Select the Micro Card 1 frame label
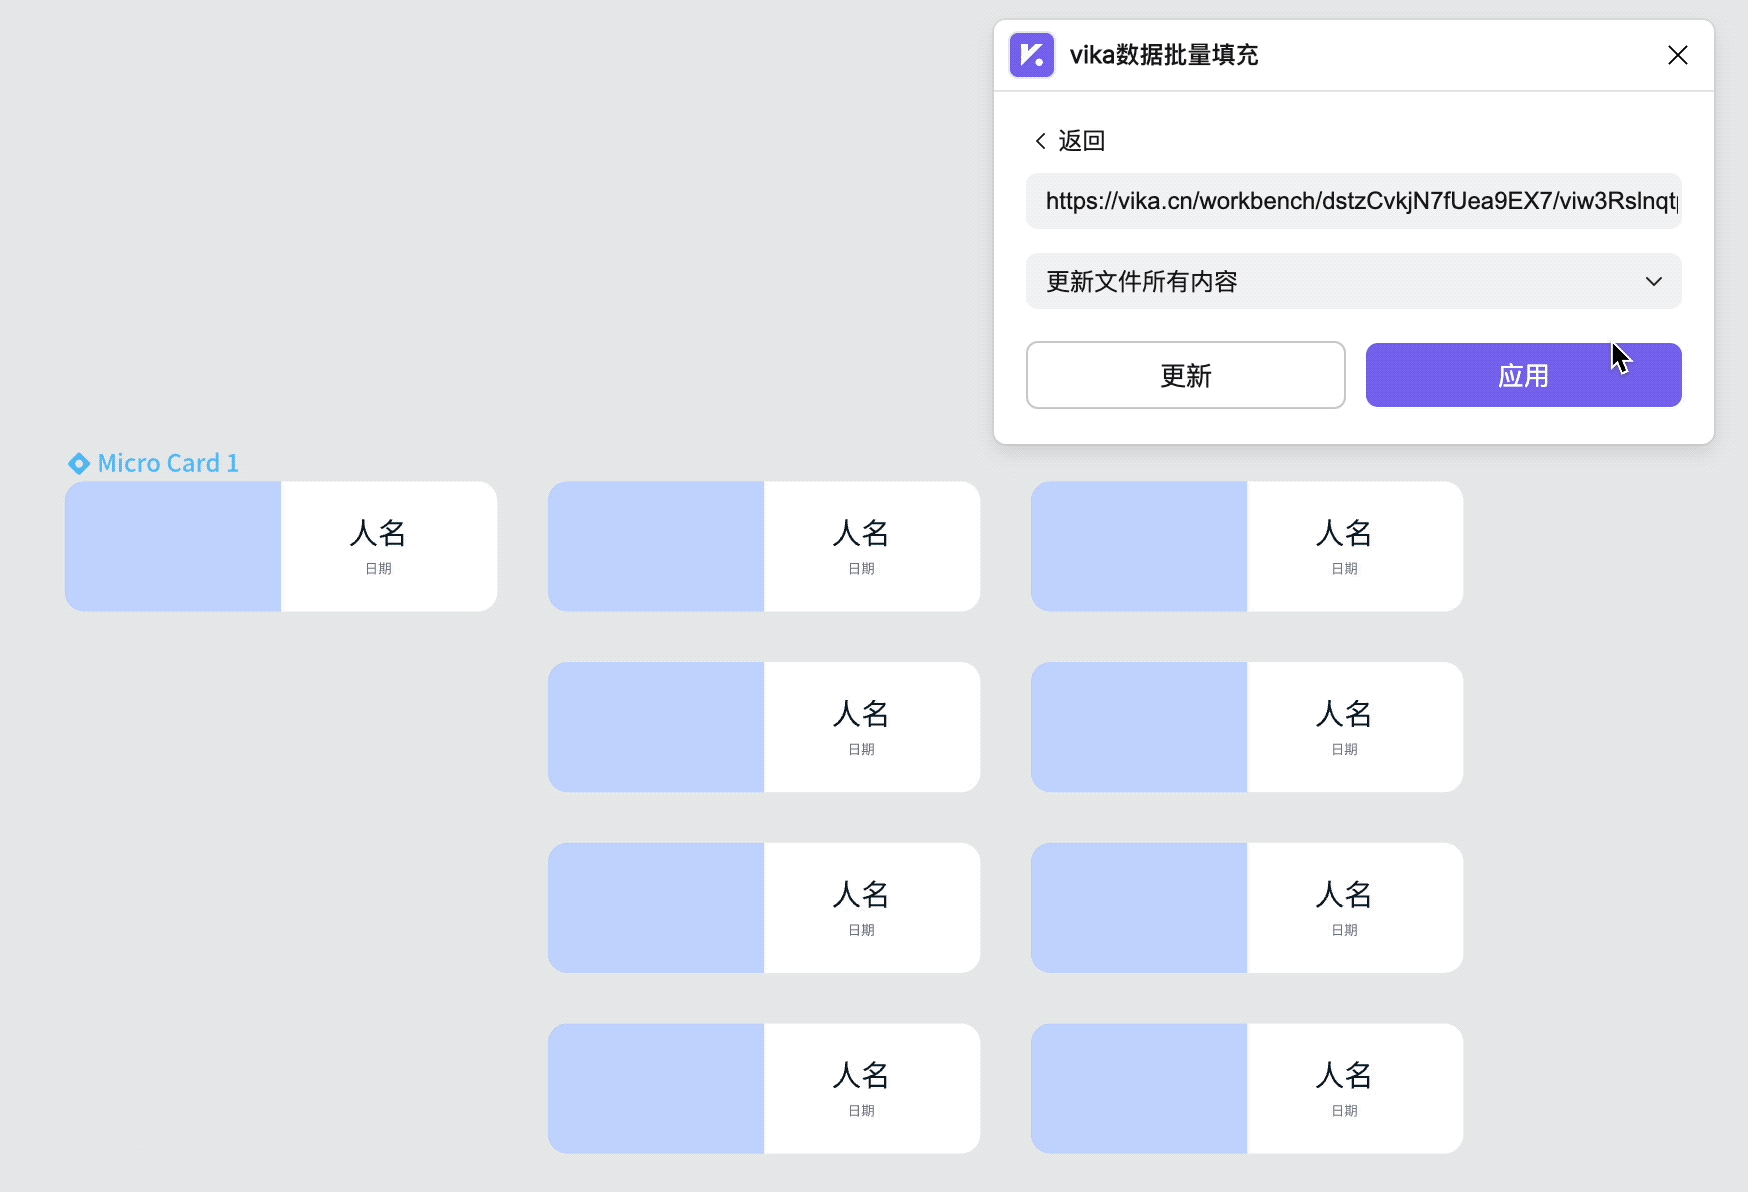The height and width of the screenshot is (1192, 1748). coord(168,463)
